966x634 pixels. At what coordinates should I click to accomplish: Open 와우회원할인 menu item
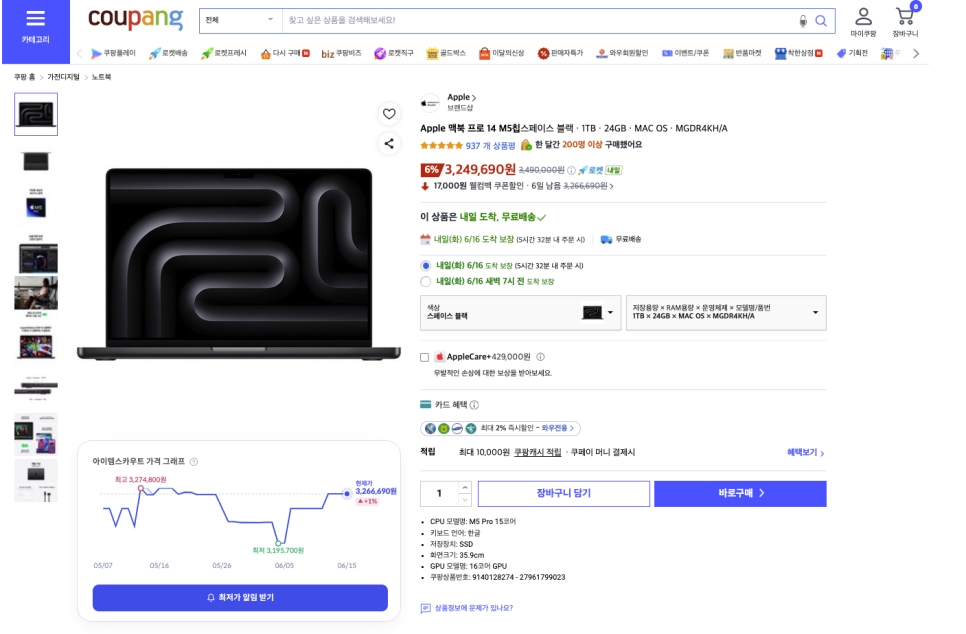click(x=622, y=54)
